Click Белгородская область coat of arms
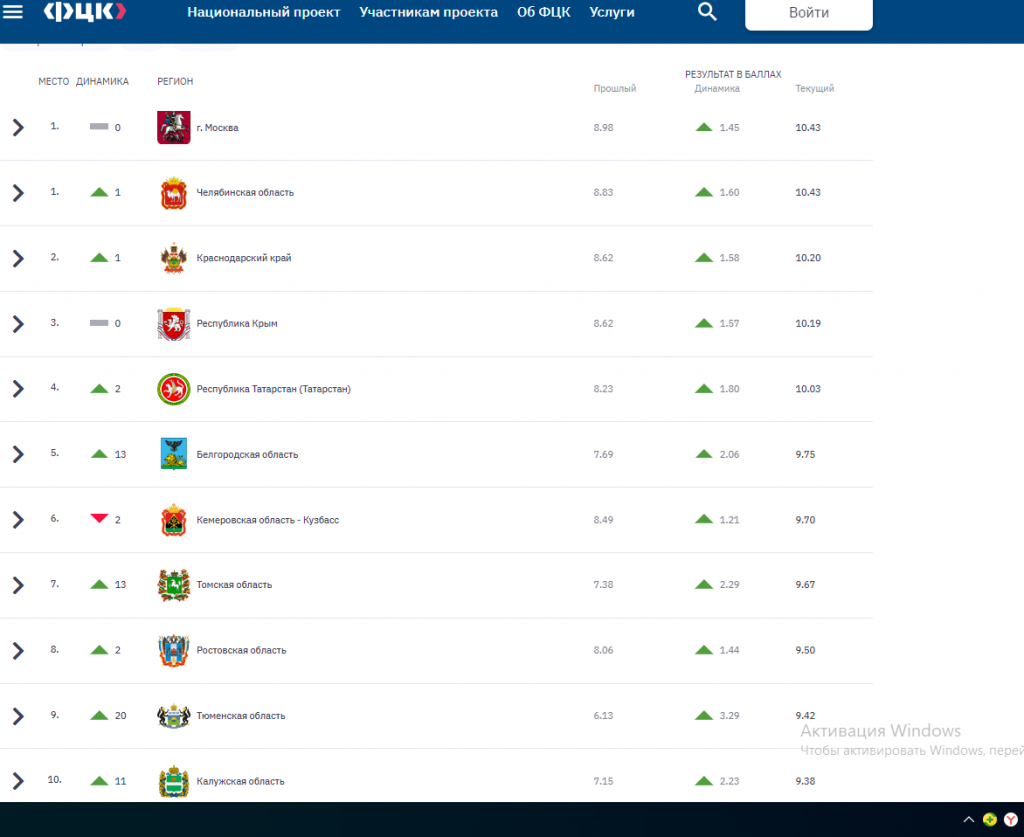The image size is (1024, 837). click(174, 454)
